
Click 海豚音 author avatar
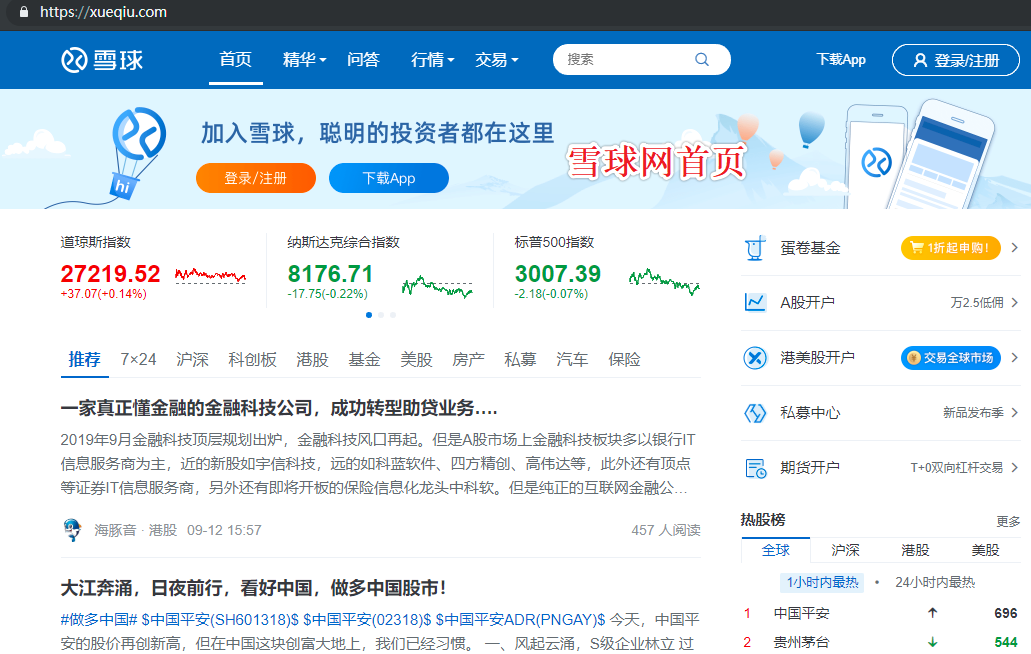click(72, 530)
